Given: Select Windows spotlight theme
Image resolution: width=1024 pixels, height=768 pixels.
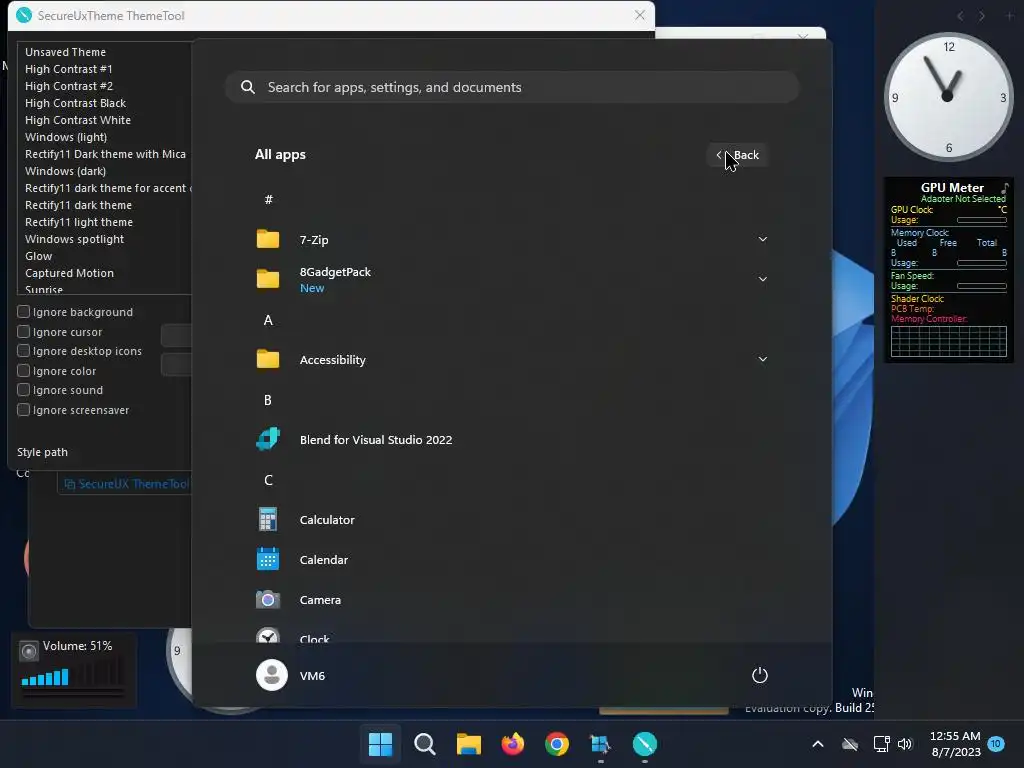Looking at the screenshot, I should [x=74, y=238].
